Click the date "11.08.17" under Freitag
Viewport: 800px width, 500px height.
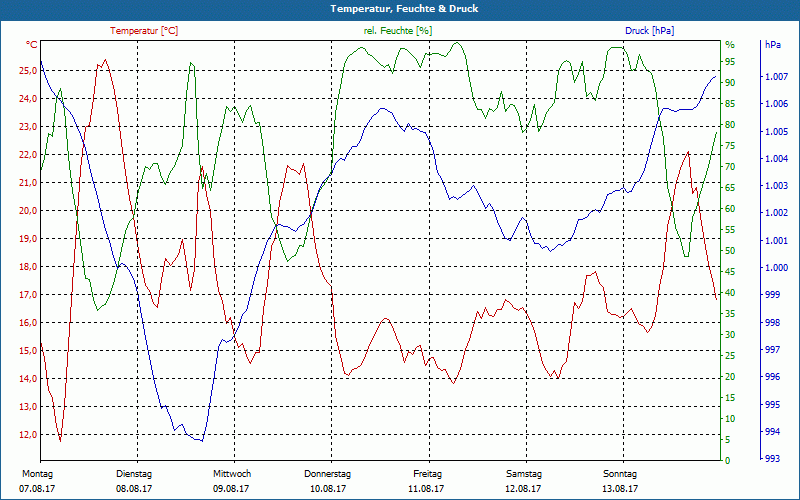tap(426, 489)
